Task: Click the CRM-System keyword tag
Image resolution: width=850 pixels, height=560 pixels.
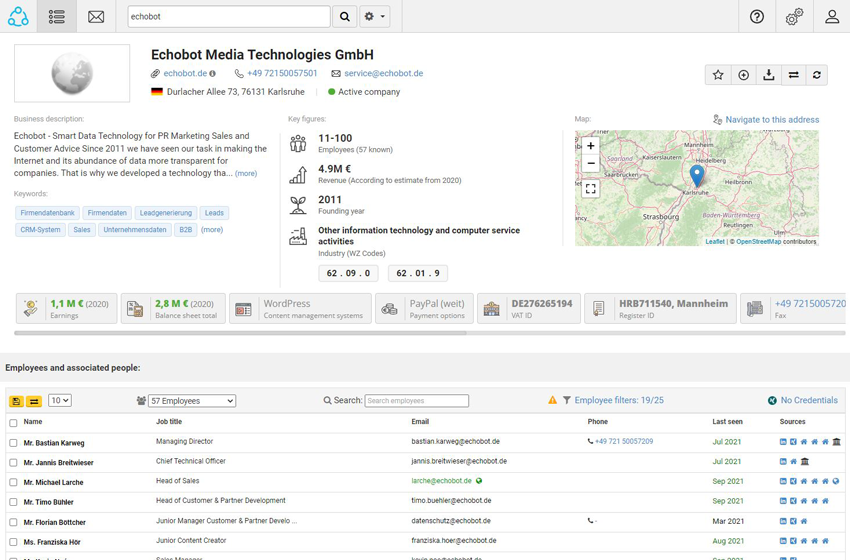Action: pos(41,230)
